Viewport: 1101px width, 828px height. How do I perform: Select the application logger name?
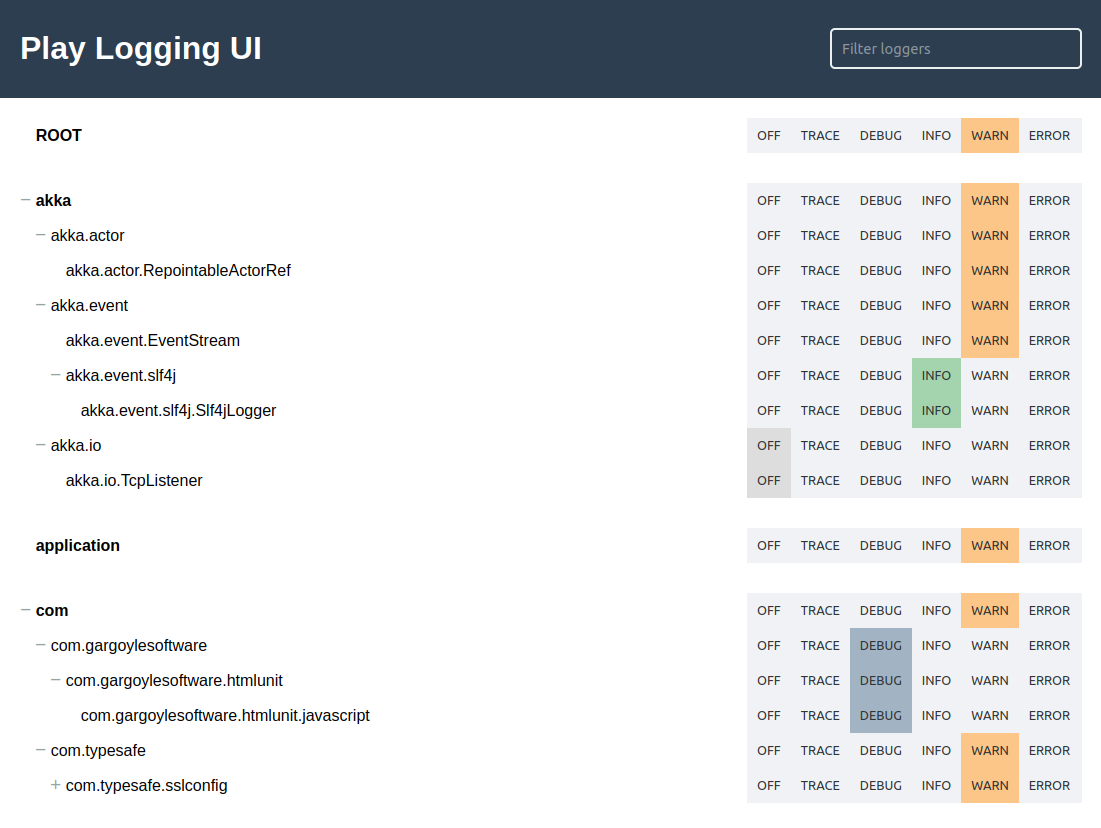[78, 546]
